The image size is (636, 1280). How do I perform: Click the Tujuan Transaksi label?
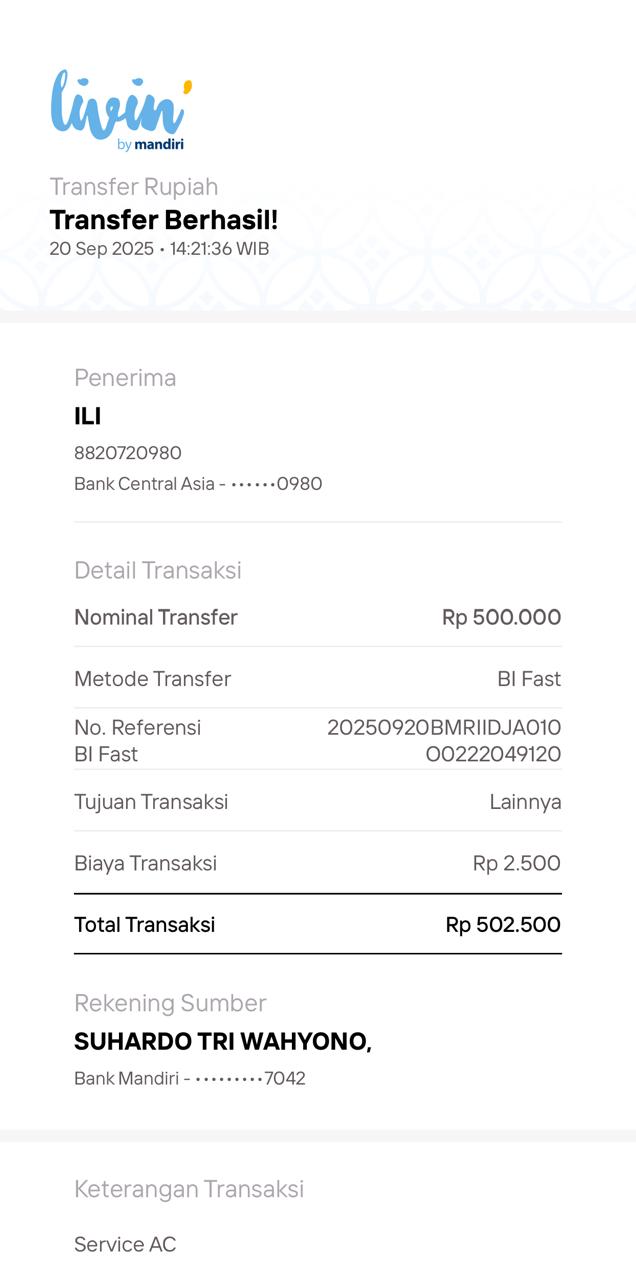point(151,802)
